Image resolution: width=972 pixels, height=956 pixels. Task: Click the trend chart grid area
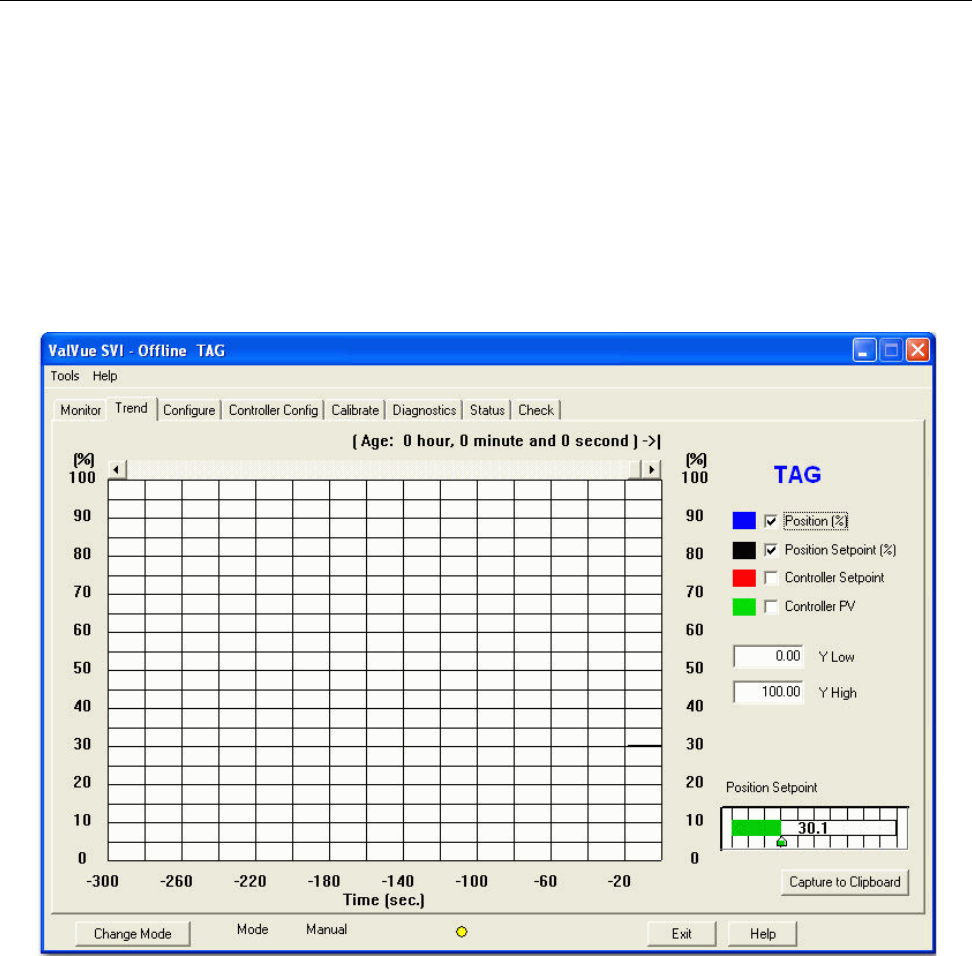385,670
